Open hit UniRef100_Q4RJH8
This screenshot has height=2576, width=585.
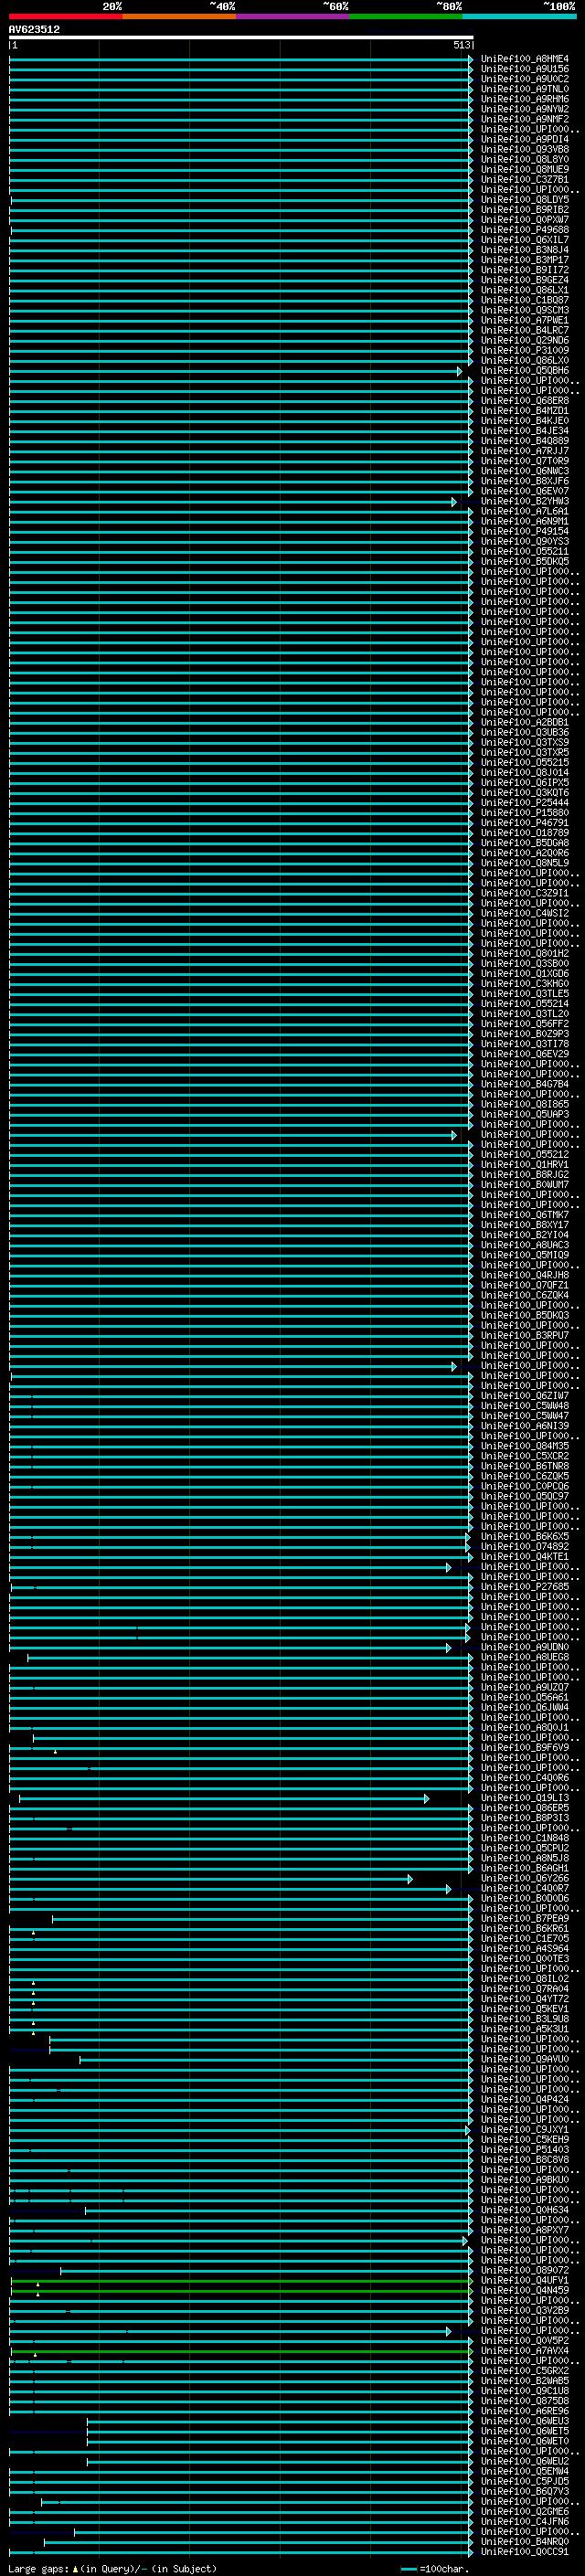524,1275
